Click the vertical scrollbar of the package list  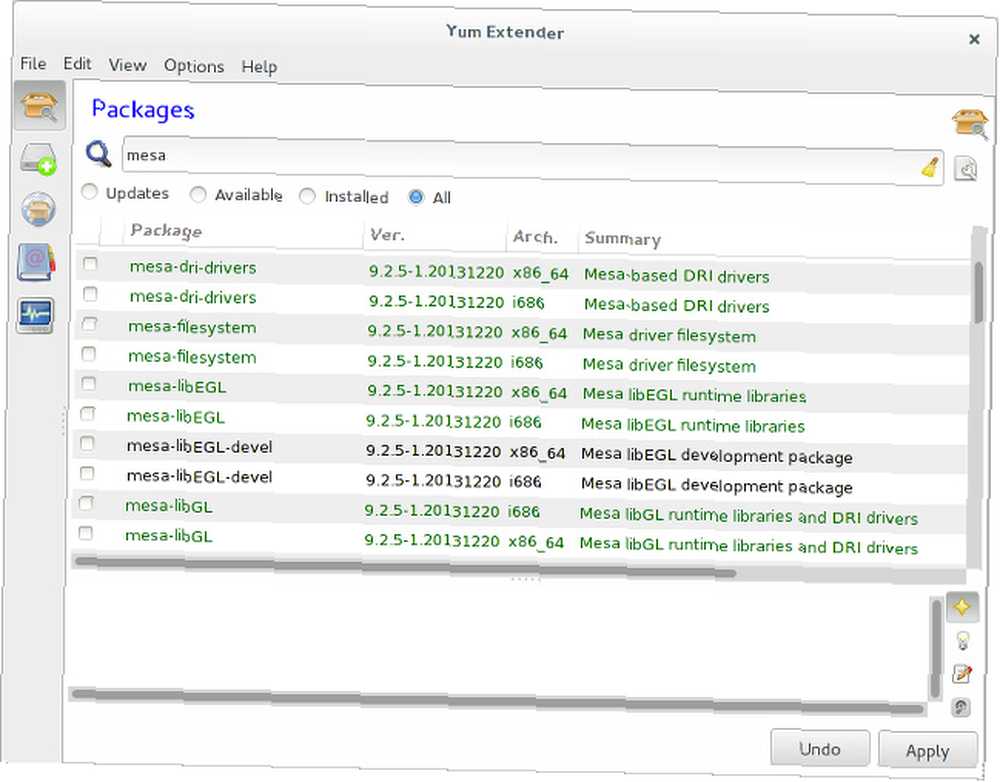click(x=978, y=291)
